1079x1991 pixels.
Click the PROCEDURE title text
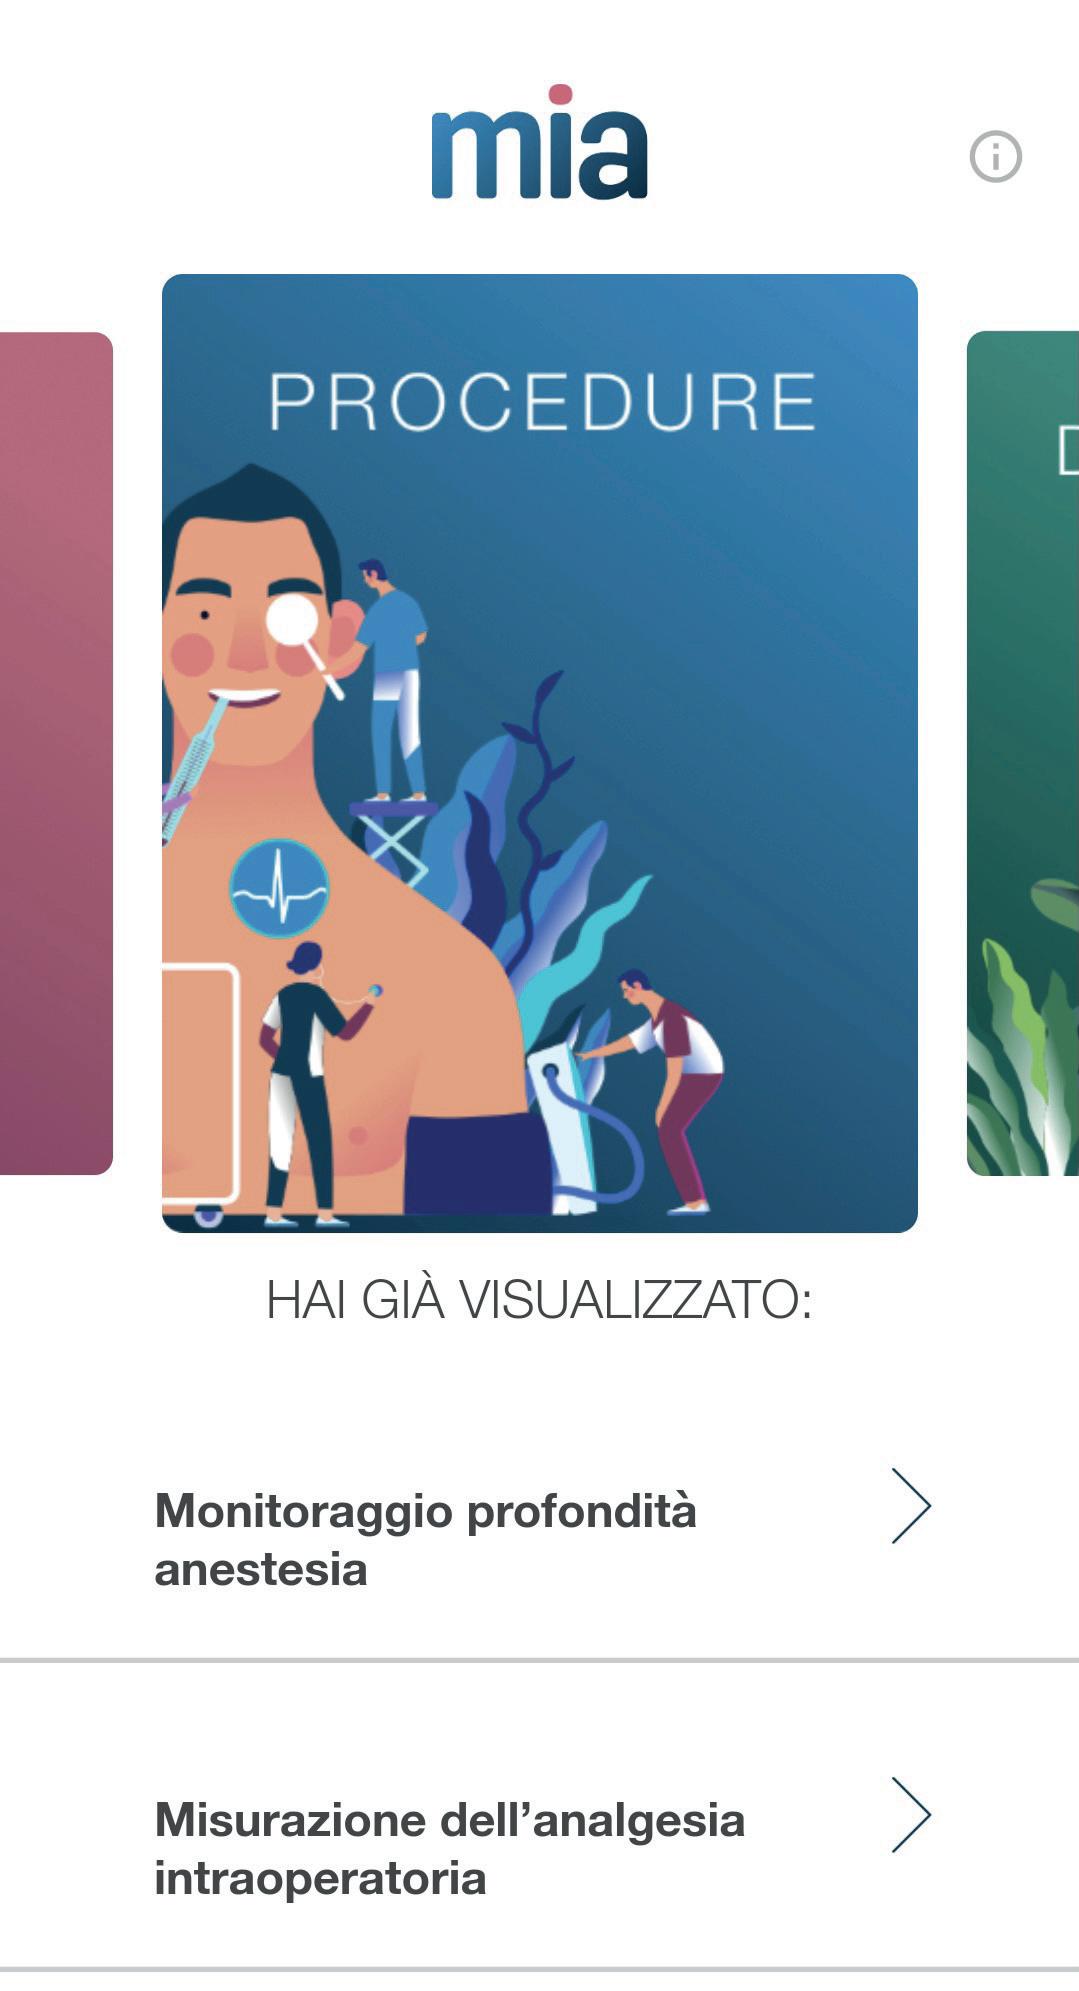542,402
